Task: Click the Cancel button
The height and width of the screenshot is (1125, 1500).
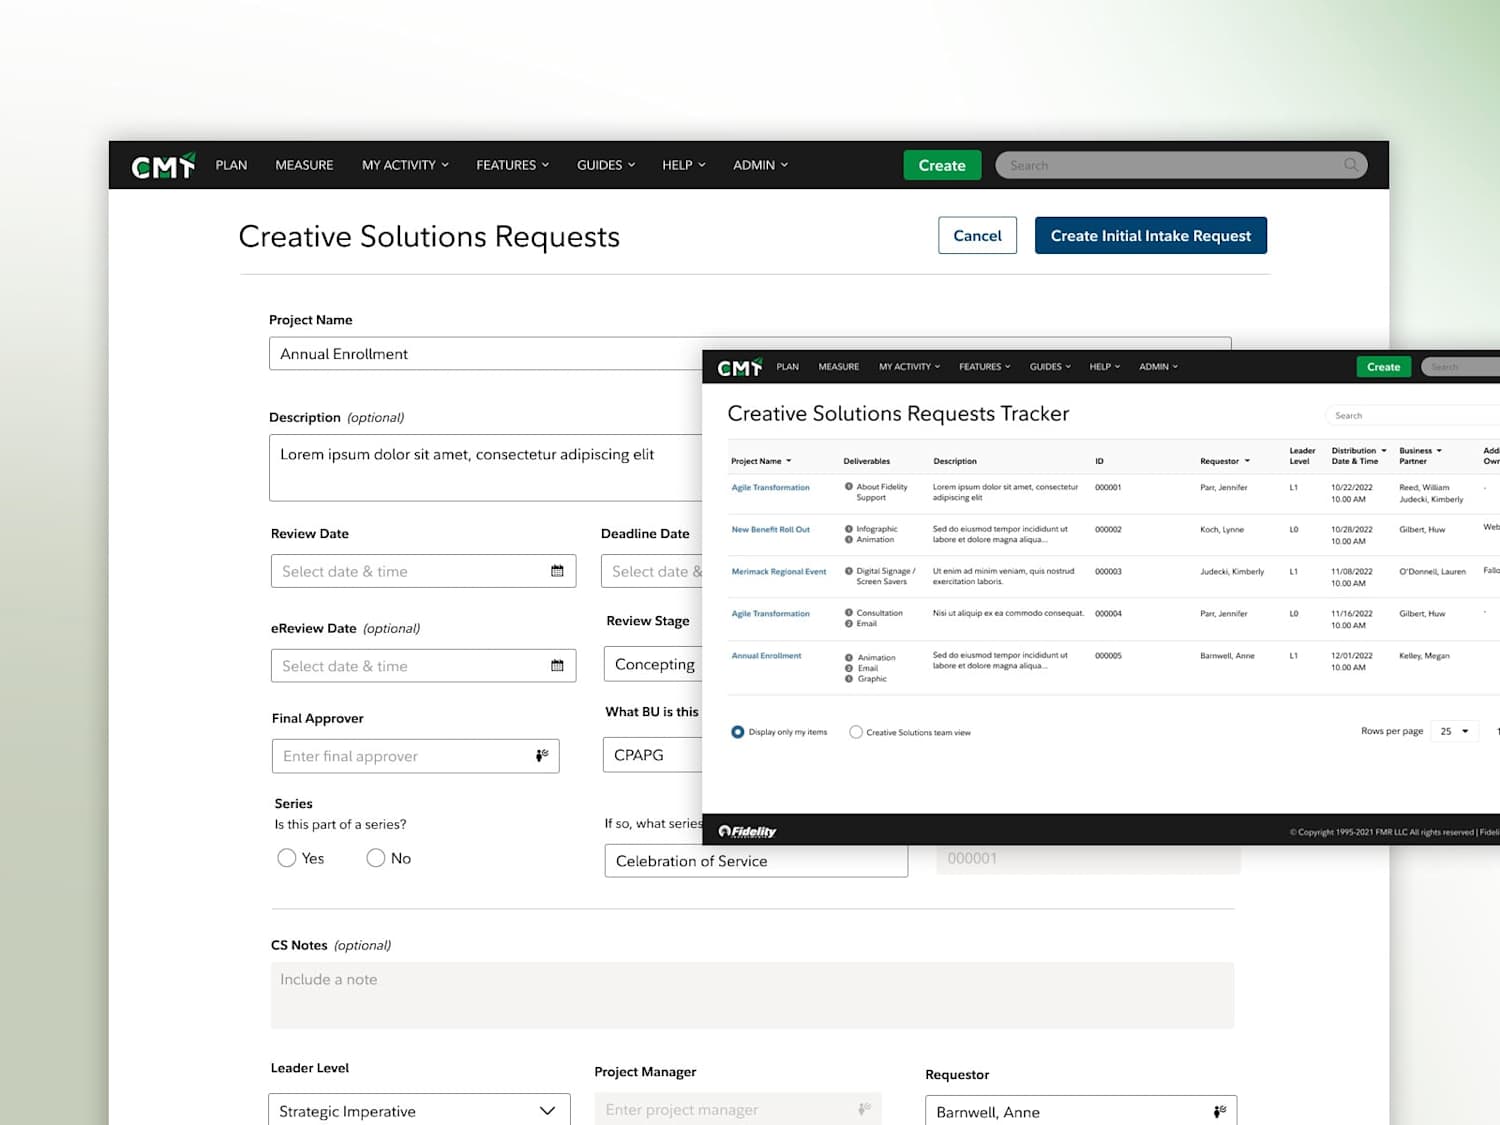Action: point(977,236)
